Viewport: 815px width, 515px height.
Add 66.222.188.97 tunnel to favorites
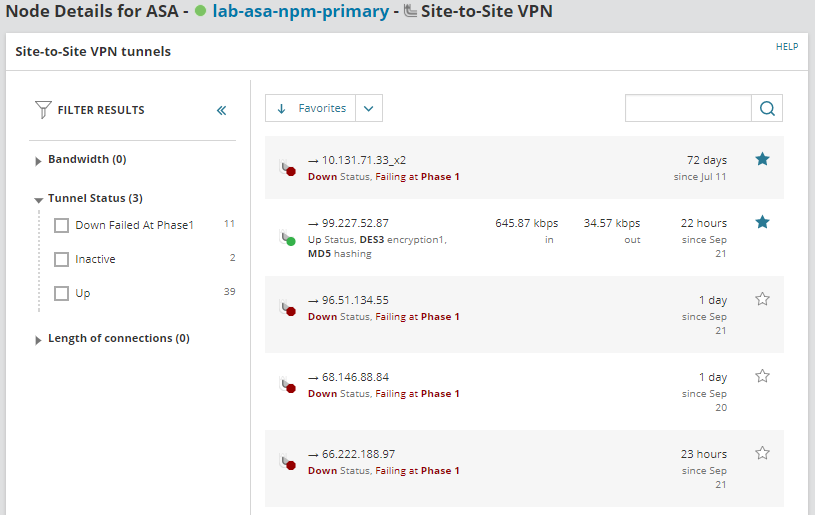[x=762, y=453]
